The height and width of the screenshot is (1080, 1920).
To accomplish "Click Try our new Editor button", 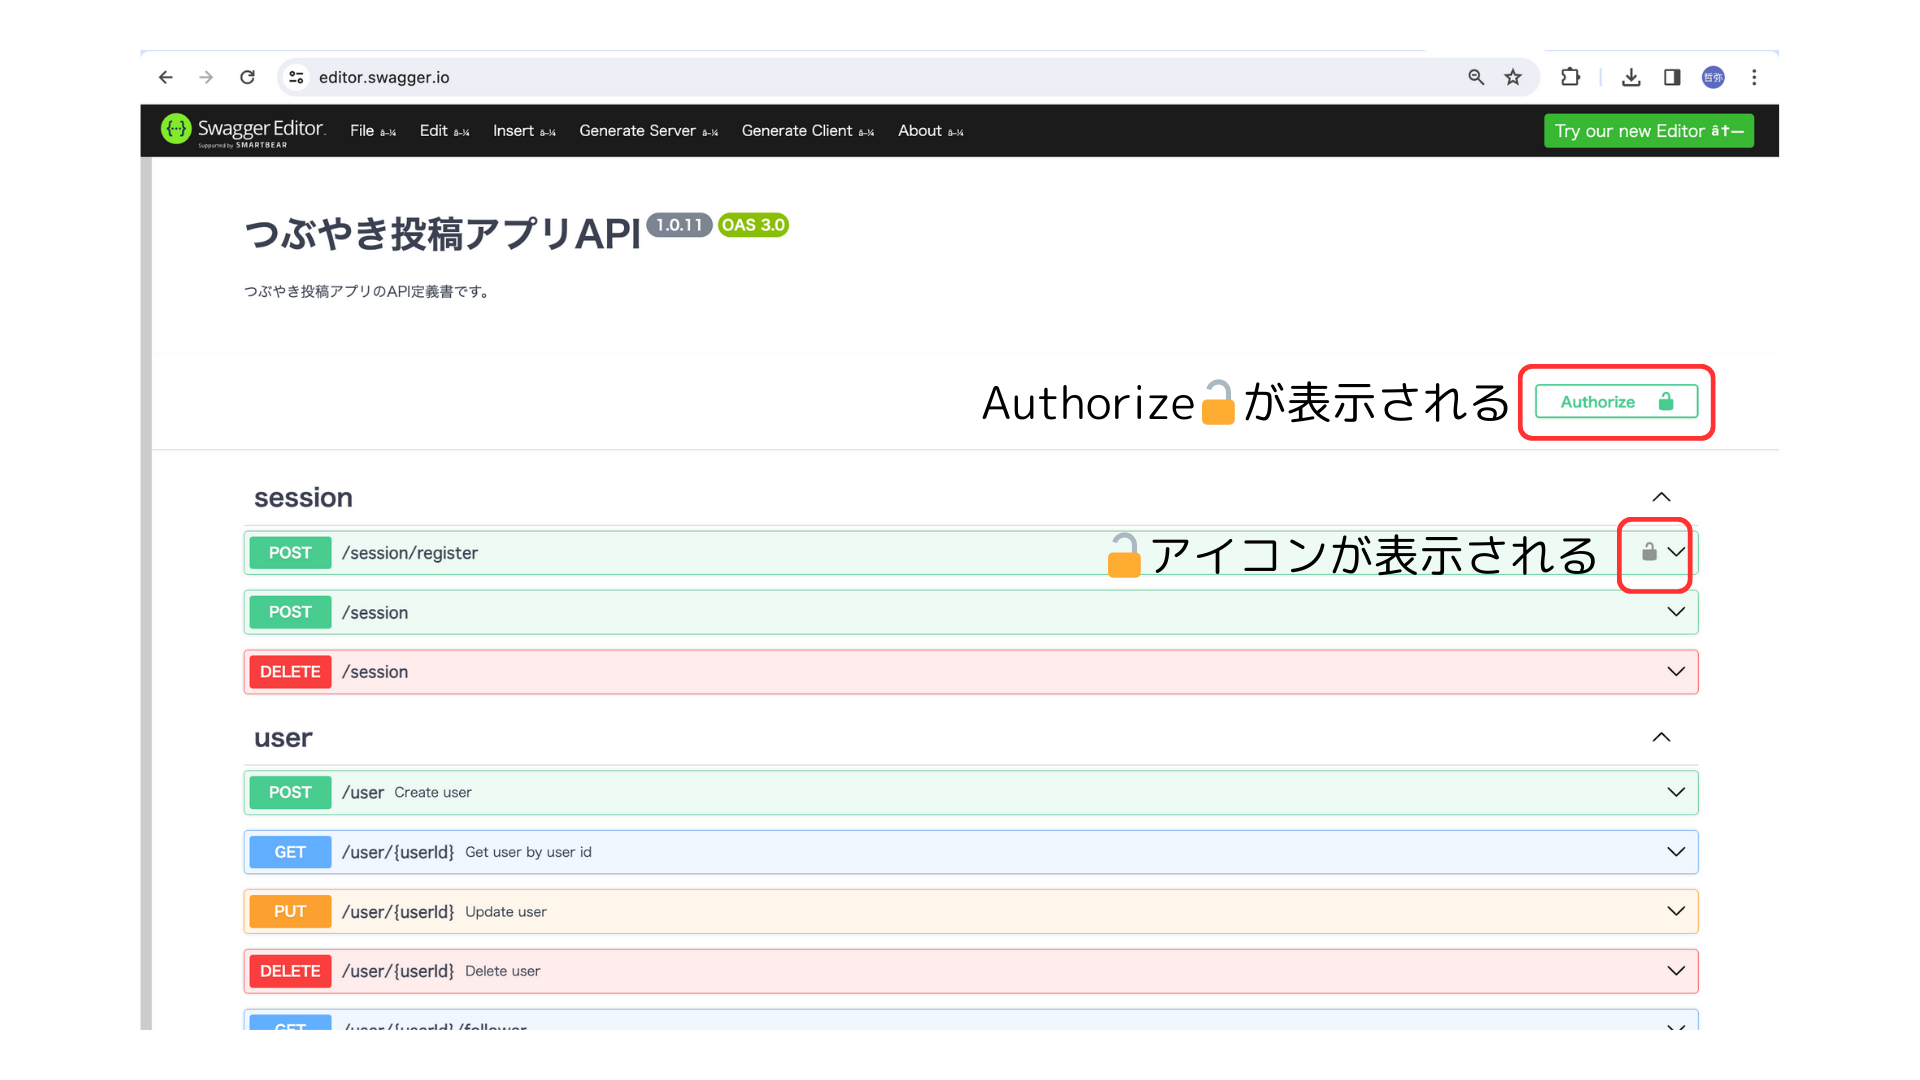I will (x=1648, y=130).
